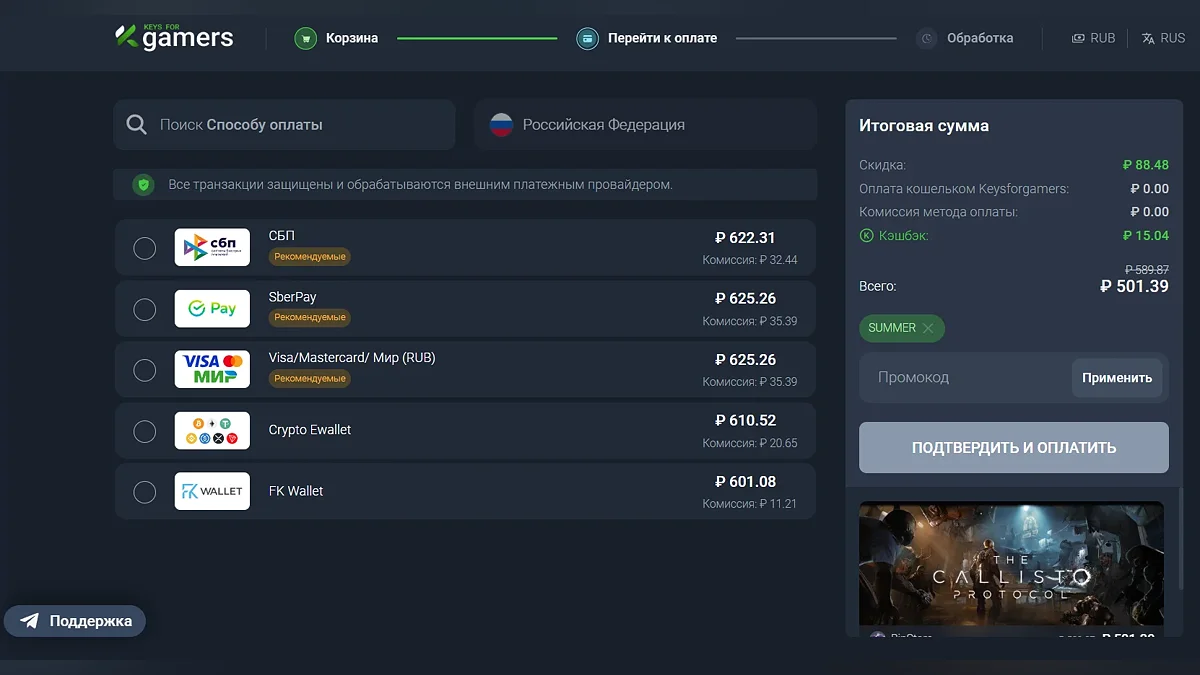Click the Комиссия: ₽ 20.65 text

[750, 443]
